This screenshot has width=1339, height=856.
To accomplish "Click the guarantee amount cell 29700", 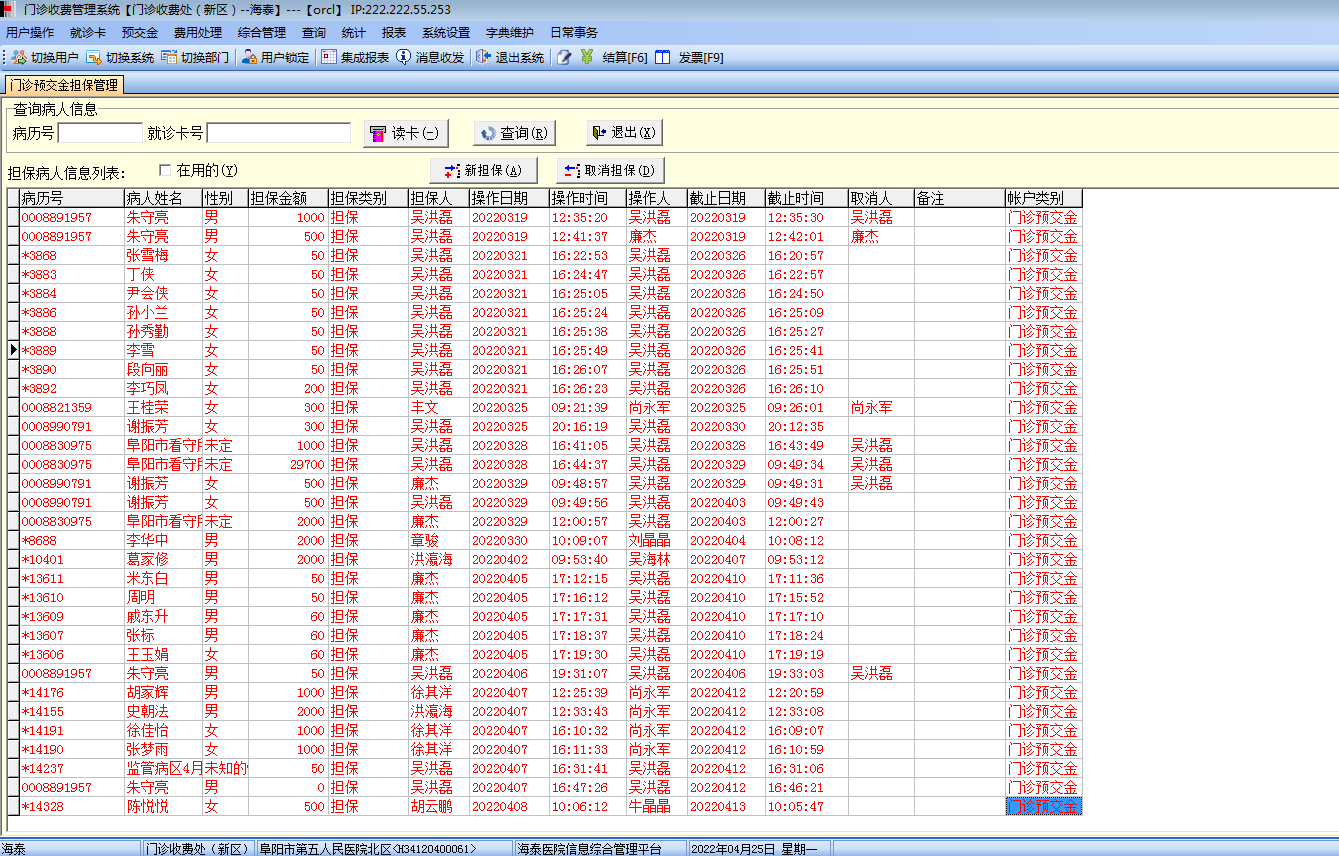I will [x=288, y=465].
